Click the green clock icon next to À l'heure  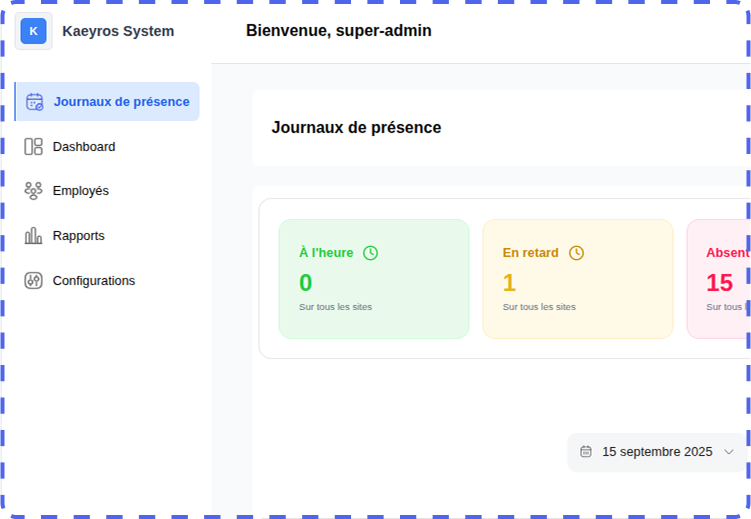click(x=370, y=253)
